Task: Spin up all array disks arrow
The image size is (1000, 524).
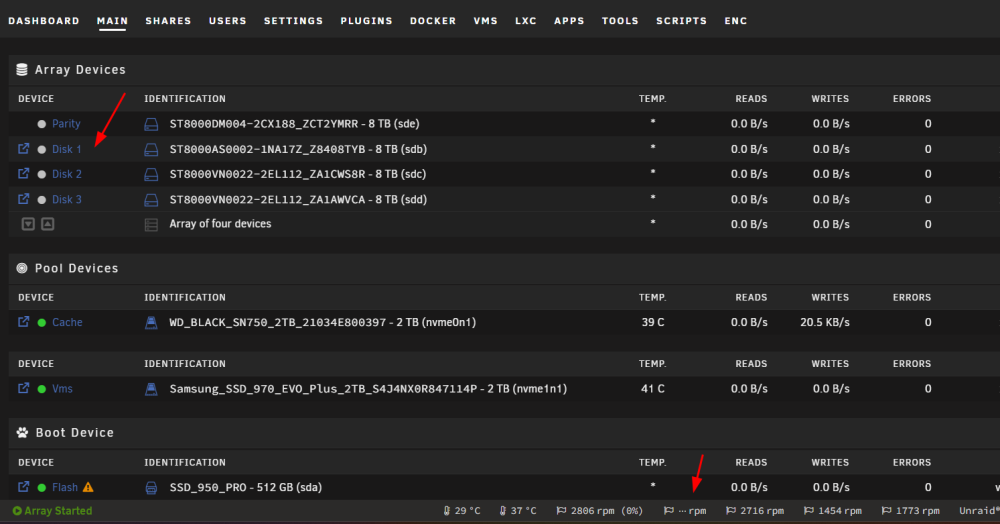Action: (48, 224)
